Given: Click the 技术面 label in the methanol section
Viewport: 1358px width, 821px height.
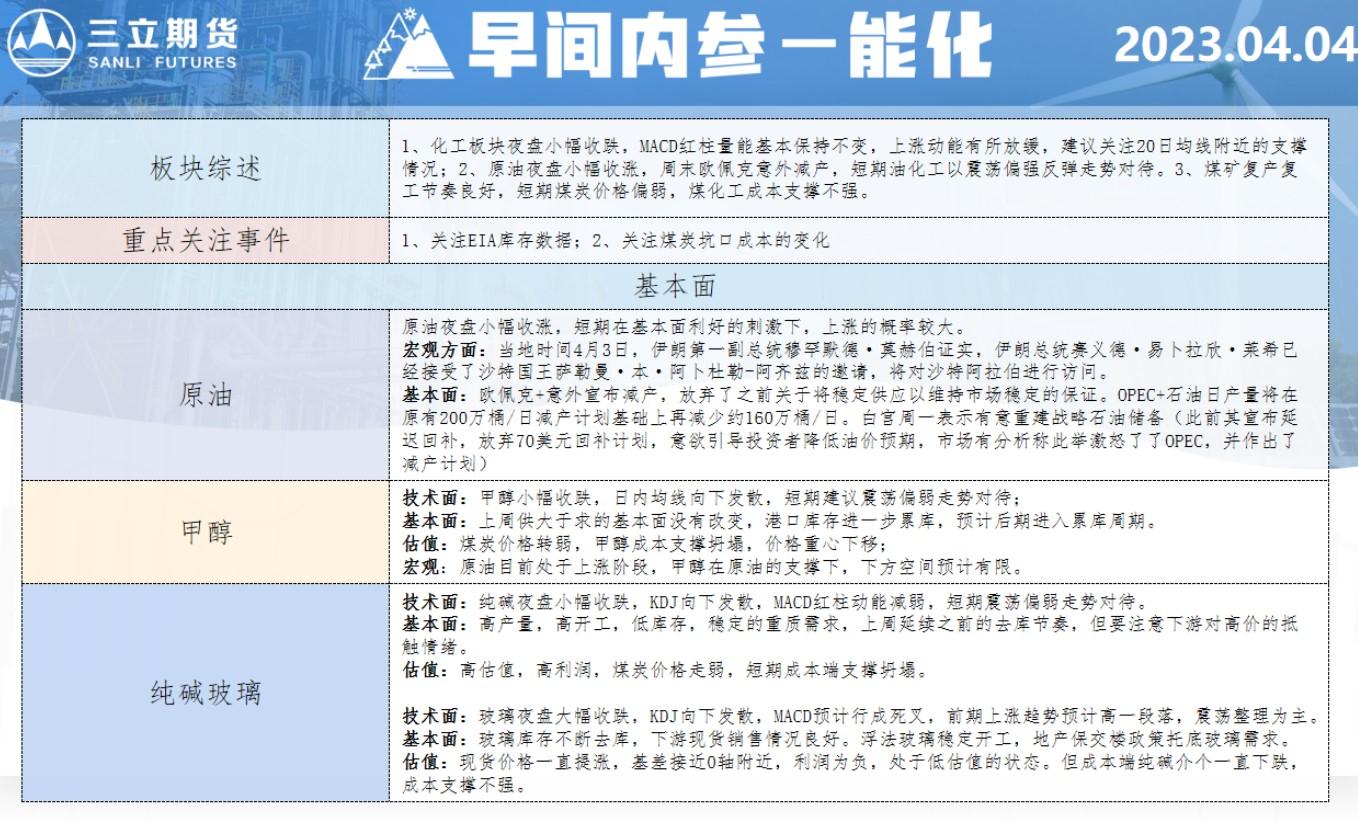Looking at the screenshot, I should pos(431,497).
